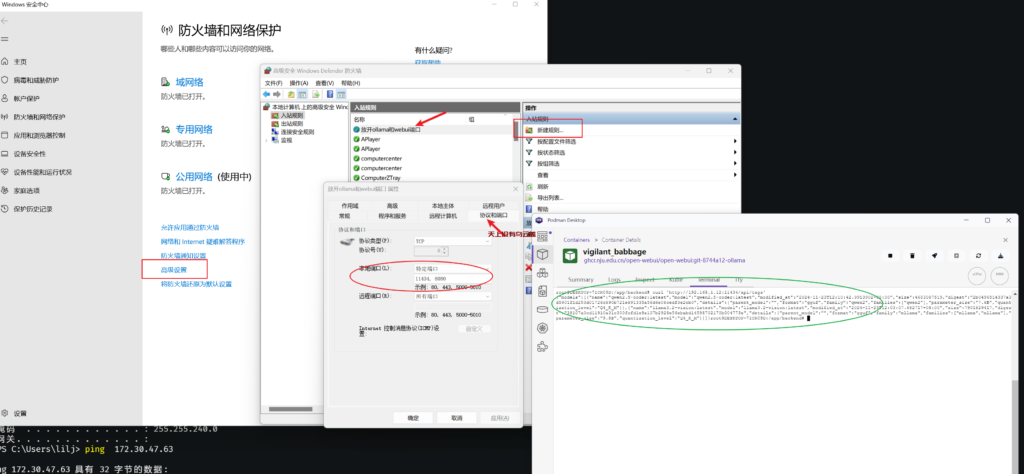This screenshot has width=1024, height=474.
Task: Click 确定 in the properties dialog
Action: pos(413,418)
